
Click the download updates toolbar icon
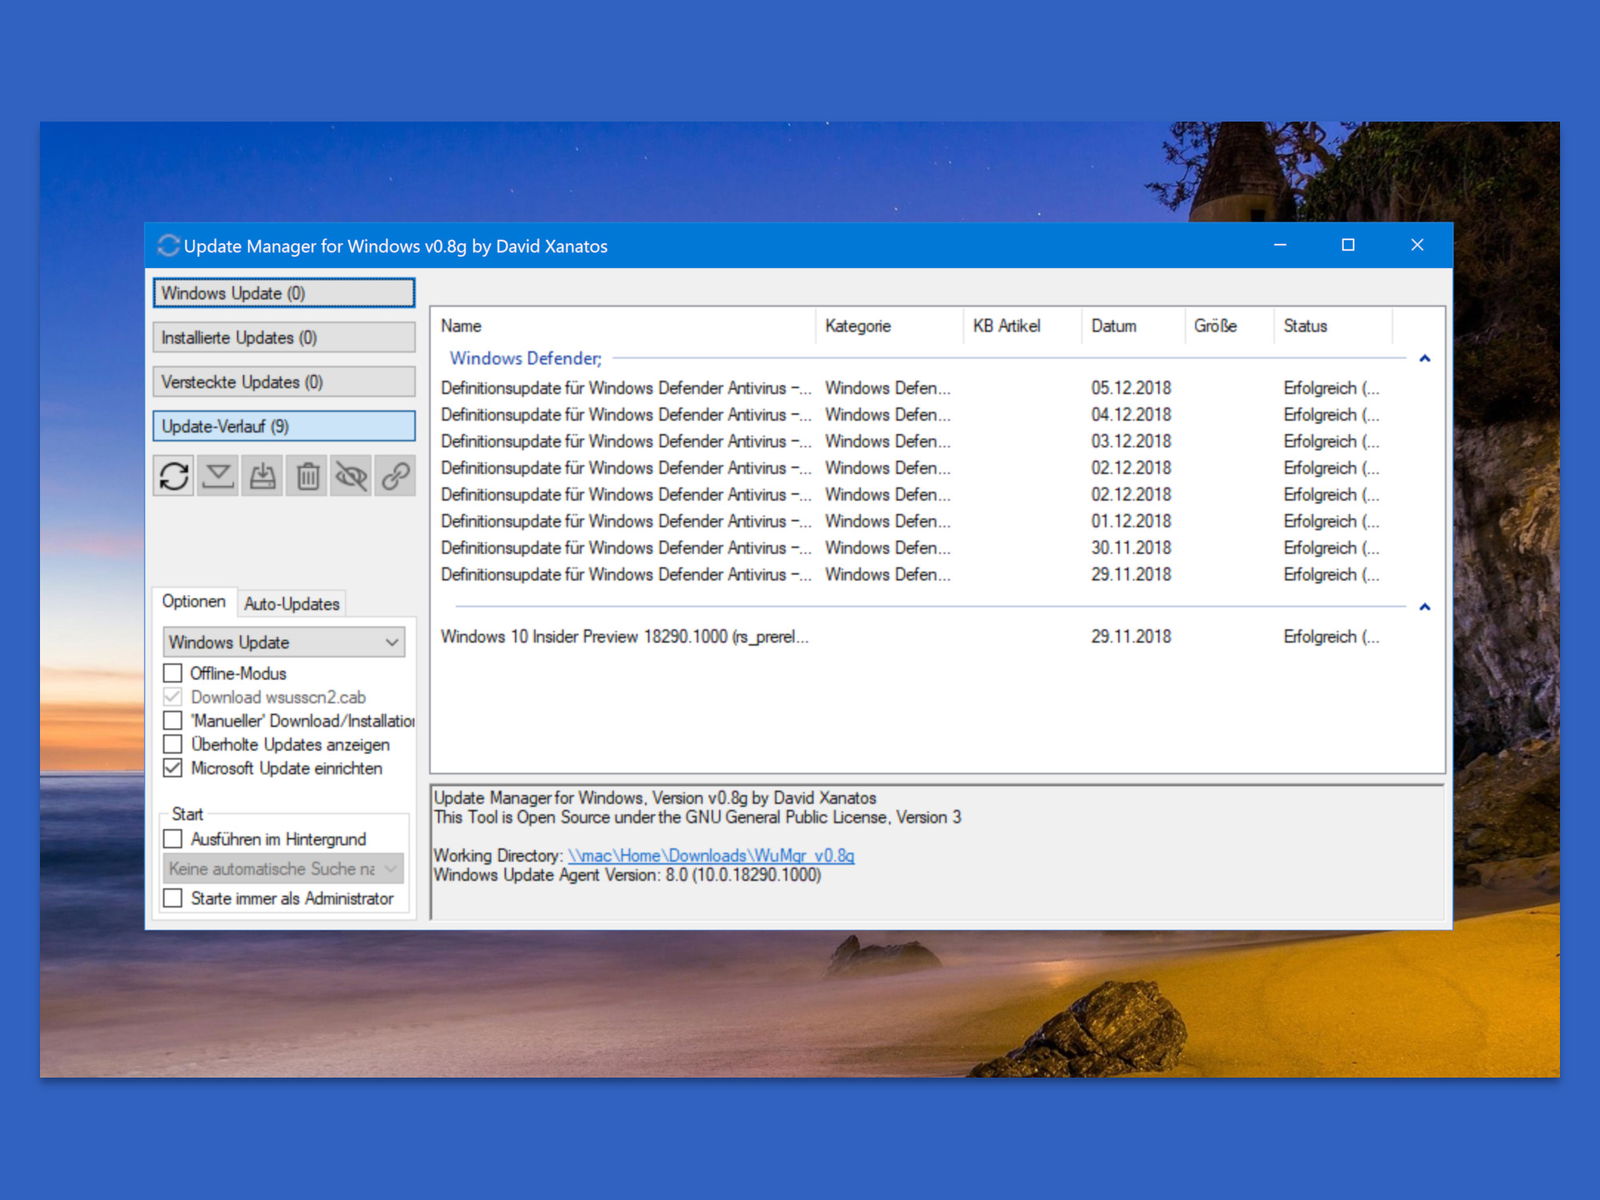tap(218, 476)
